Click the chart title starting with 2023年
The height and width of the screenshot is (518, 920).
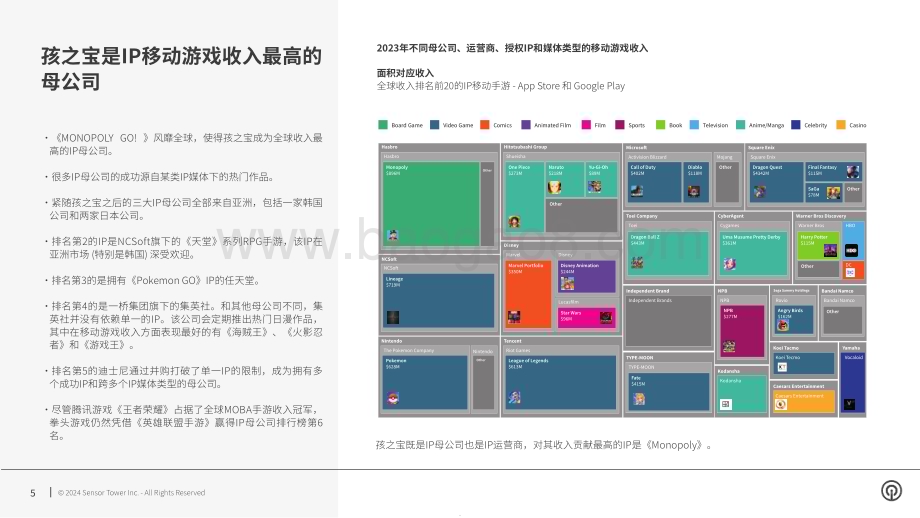point(512,48)
